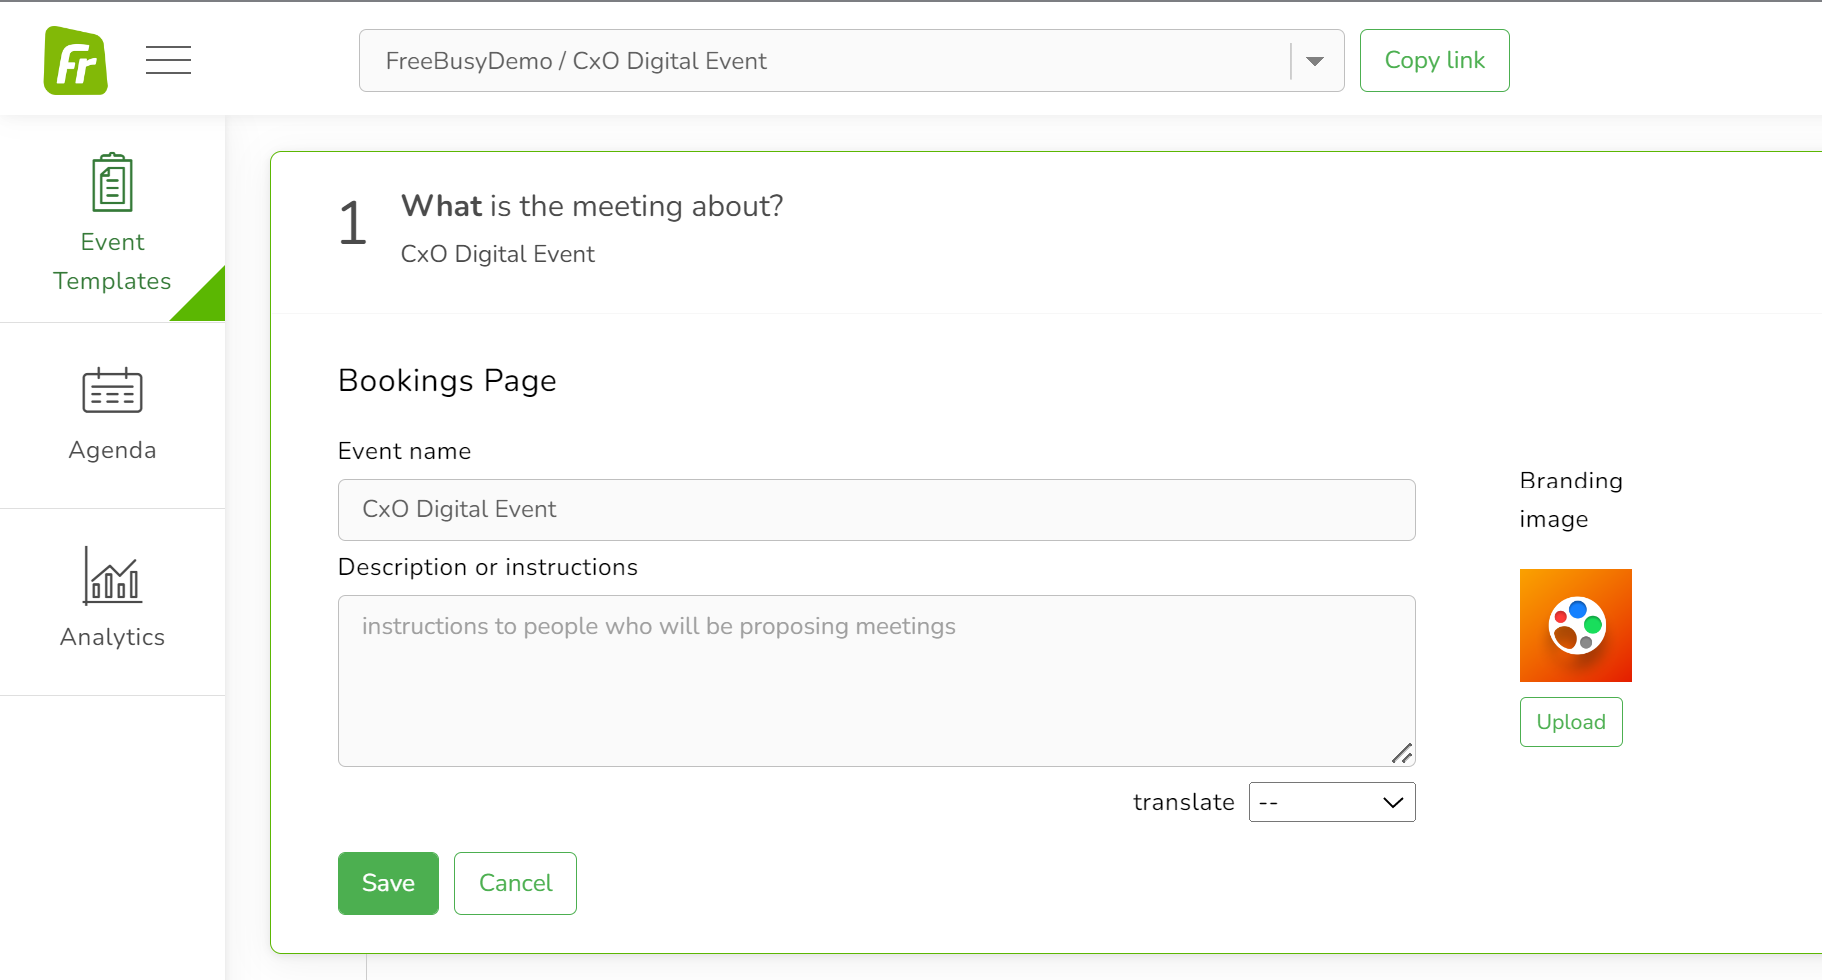Select the Event Templates text label
Screen dimensions: 1822x980
[x=112, y=261]
